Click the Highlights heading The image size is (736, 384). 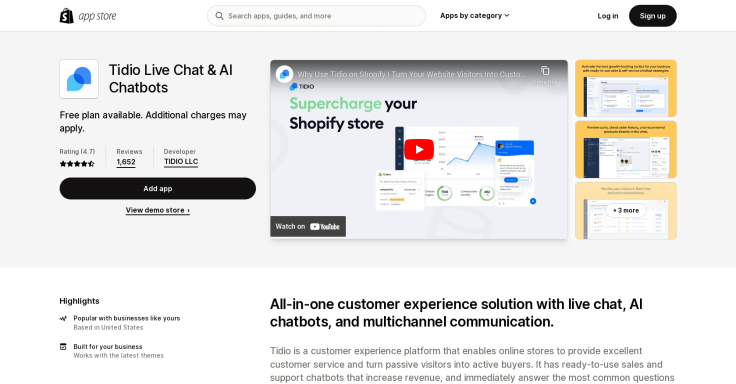coord(79,301)
